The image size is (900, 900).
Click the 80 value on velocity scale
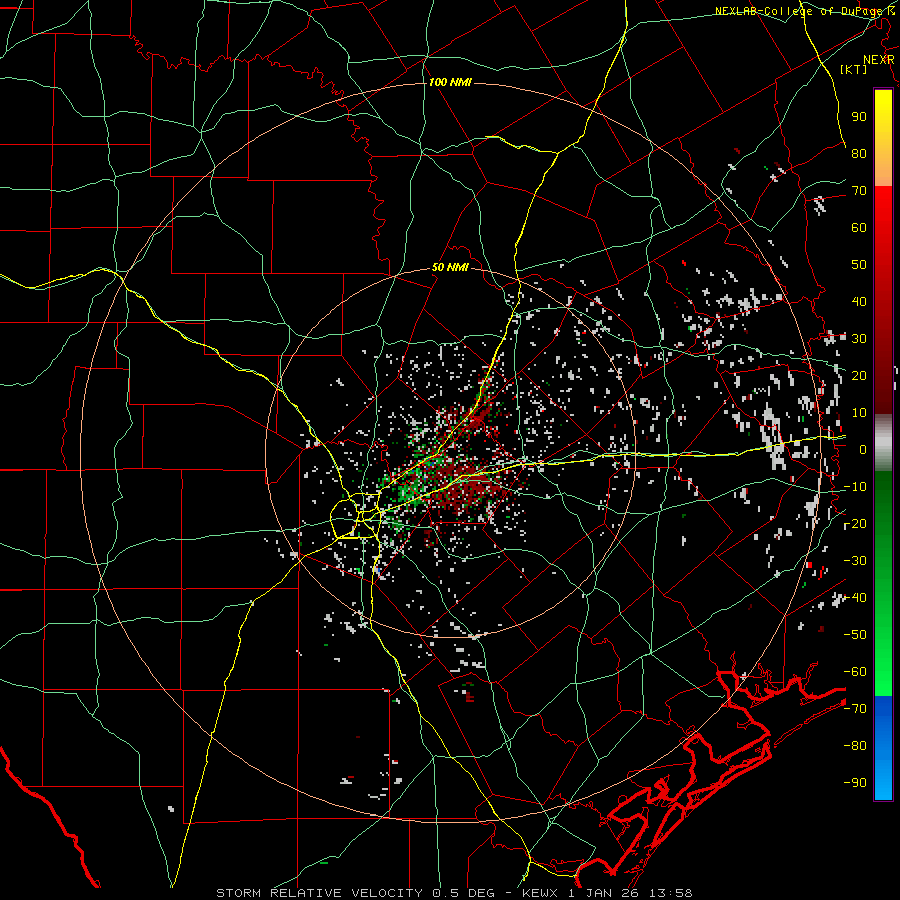[x=859, y=154]
